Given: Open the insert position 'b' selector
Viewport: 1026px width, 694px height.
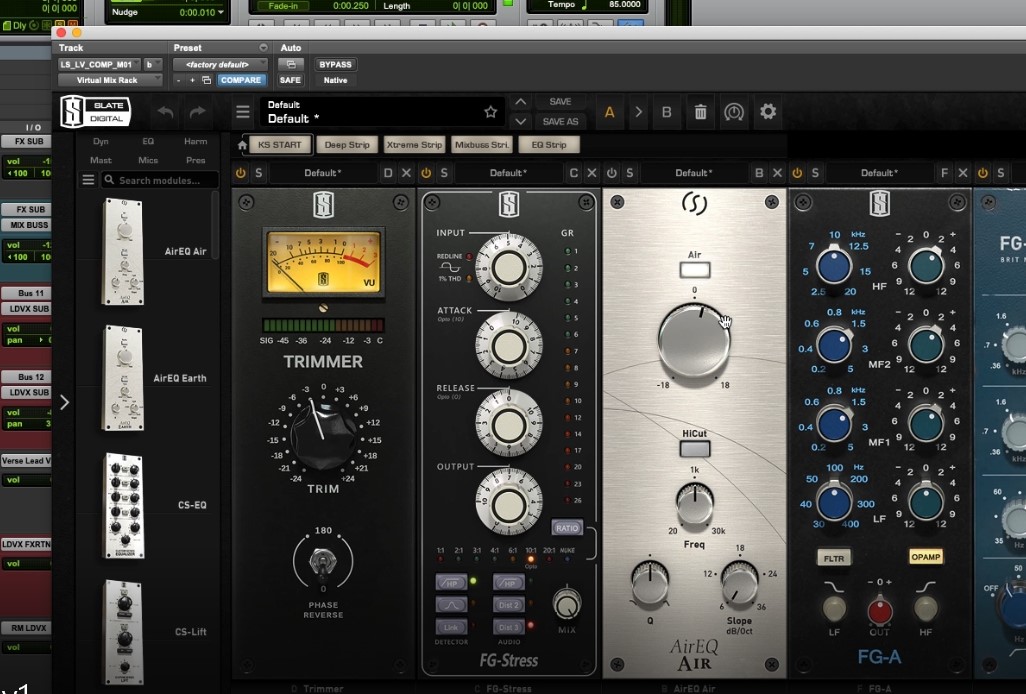Looking at the screenshot, I should click(153, 64).
